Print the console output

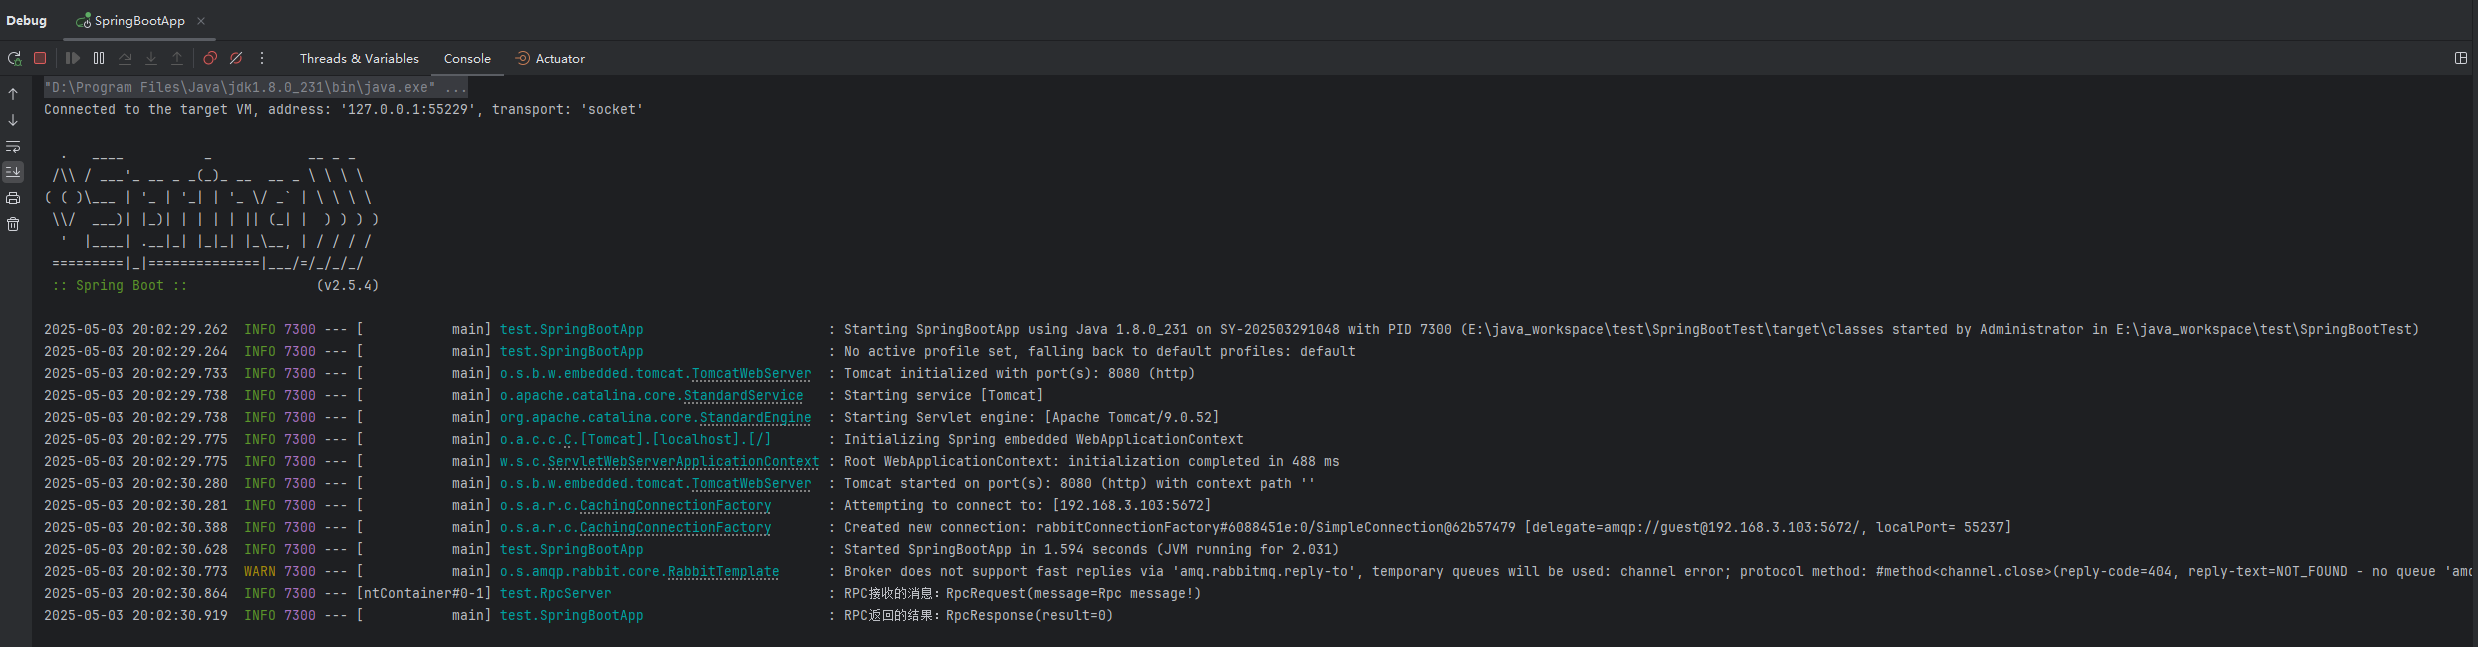13,198
